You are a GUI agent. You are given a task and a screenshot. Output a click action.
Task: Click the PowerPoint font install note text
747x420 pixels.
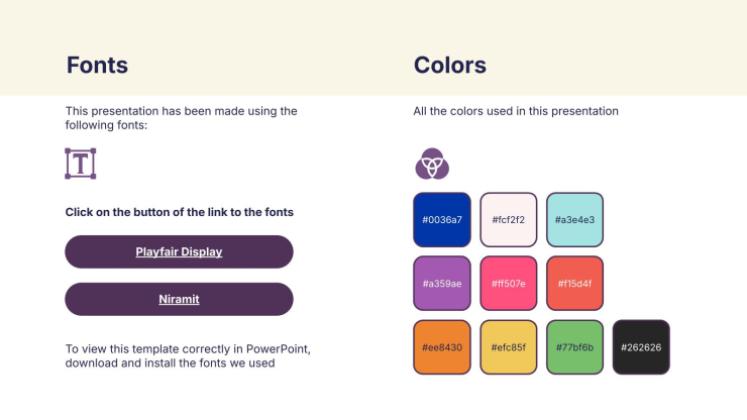pyautogui.click(x=188, y=356)
